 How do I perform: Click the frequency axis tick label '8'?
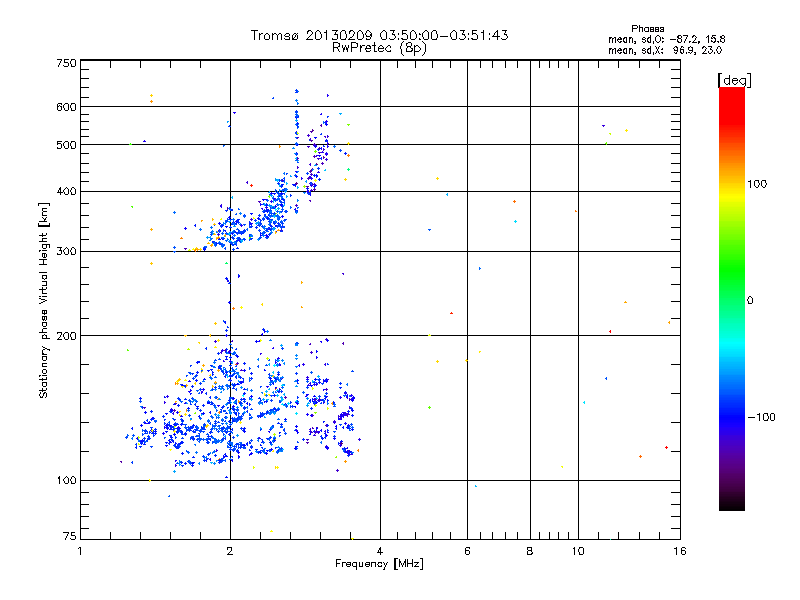tap(530, 551)
